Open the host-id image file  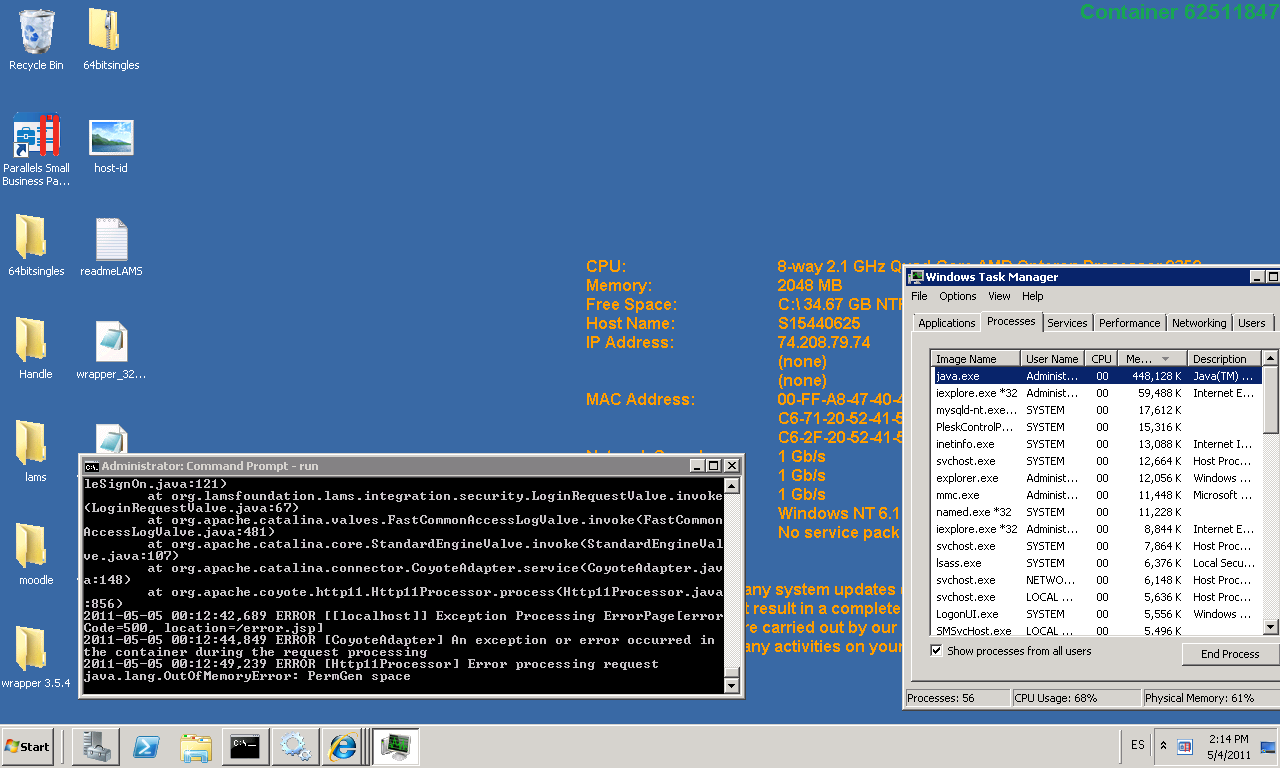pos(111,138)
